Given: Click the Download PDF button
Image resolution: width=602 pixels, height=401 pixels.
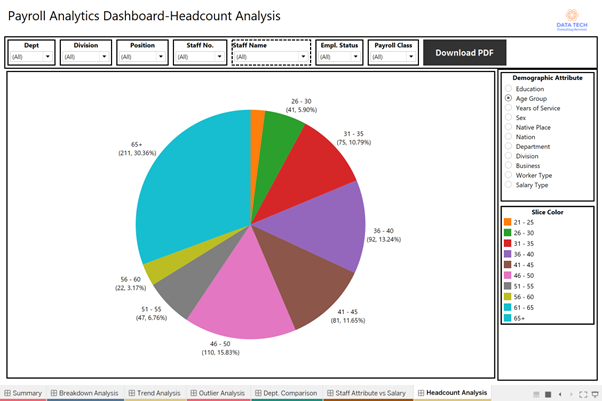Looking at the screenshot, I should 464,52.
